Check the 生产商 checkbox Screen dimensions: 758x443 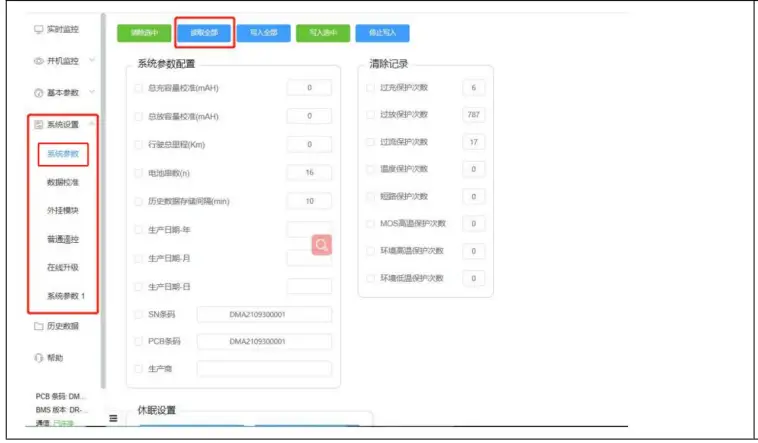tap(138, 369)
